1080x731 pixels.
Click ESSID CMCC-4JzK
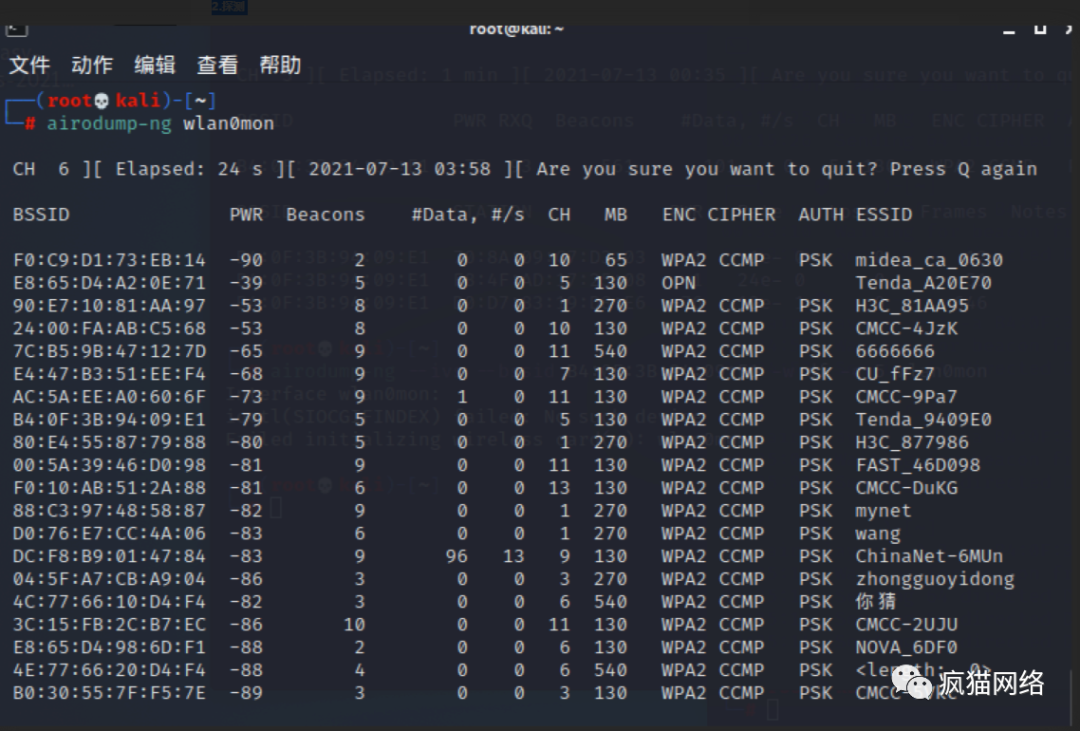pos(906,328)
